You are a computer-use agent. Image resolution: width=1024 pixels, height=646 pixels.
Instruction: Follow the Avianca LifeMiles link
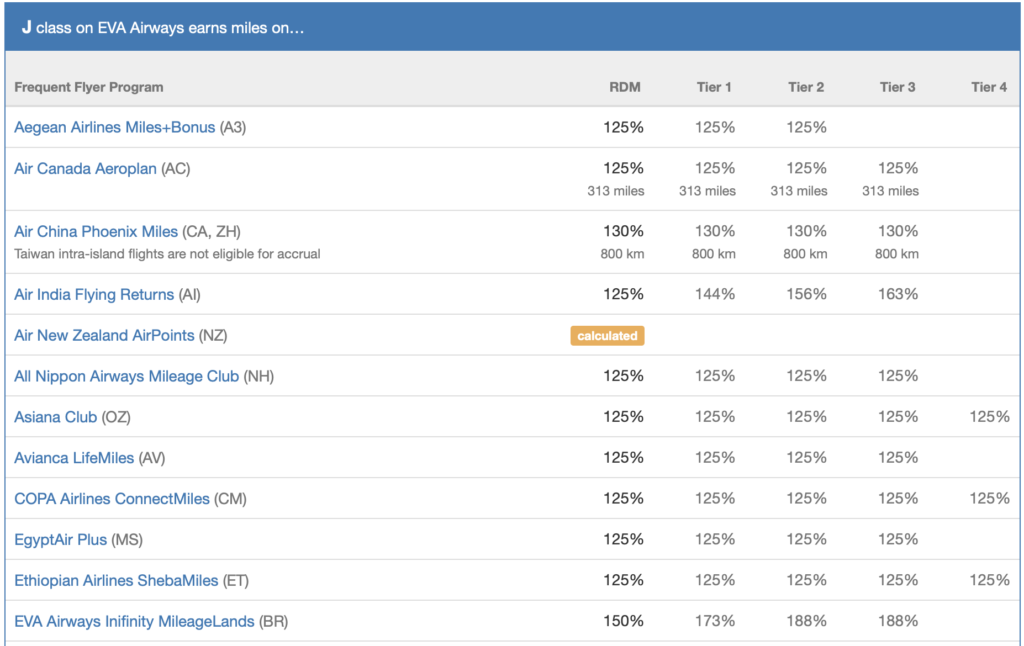(74, 458)
